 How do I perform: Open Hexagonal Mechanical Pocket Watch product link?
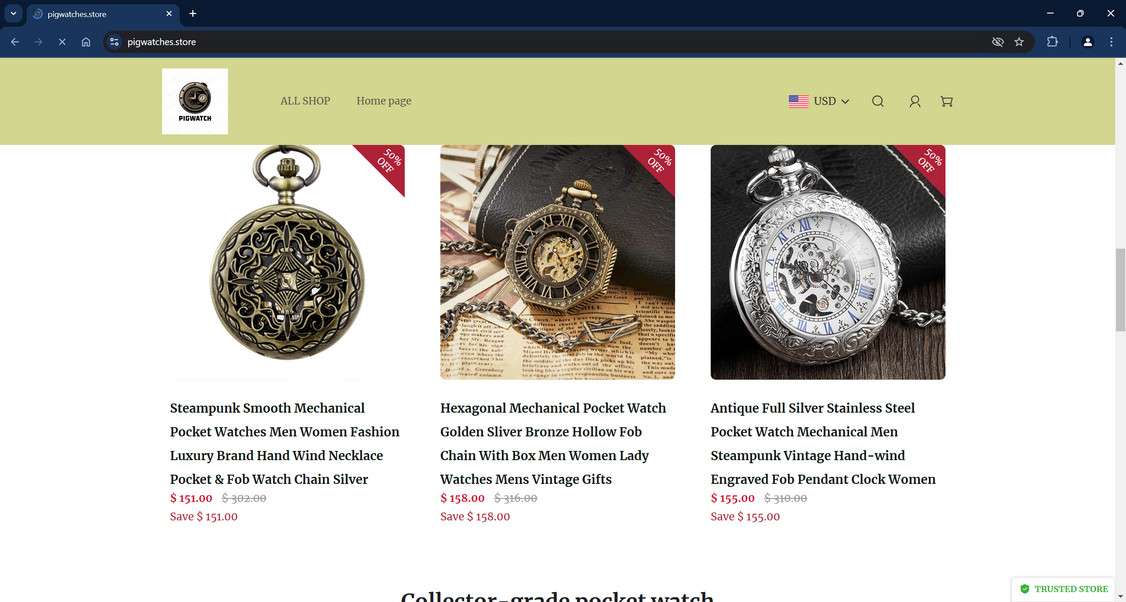click(553, 443)
